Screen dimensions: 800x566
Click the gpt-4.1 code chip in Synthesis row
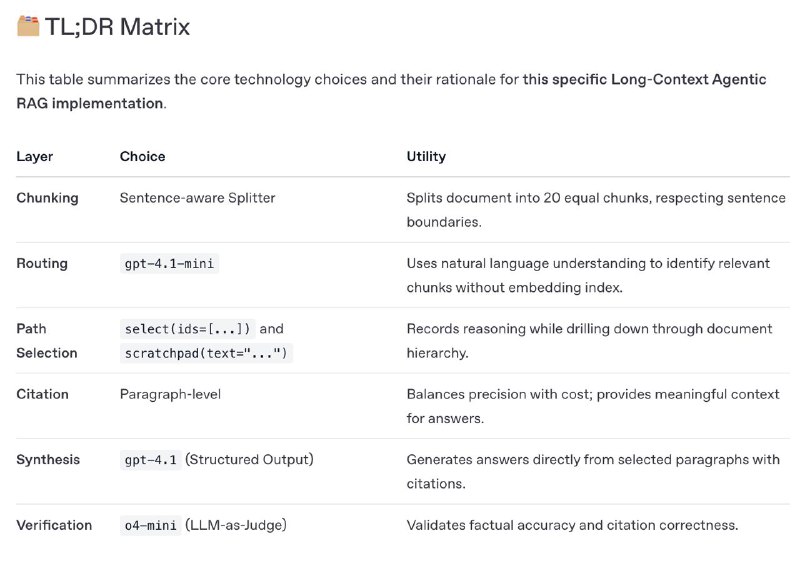(x=150, y=460)
